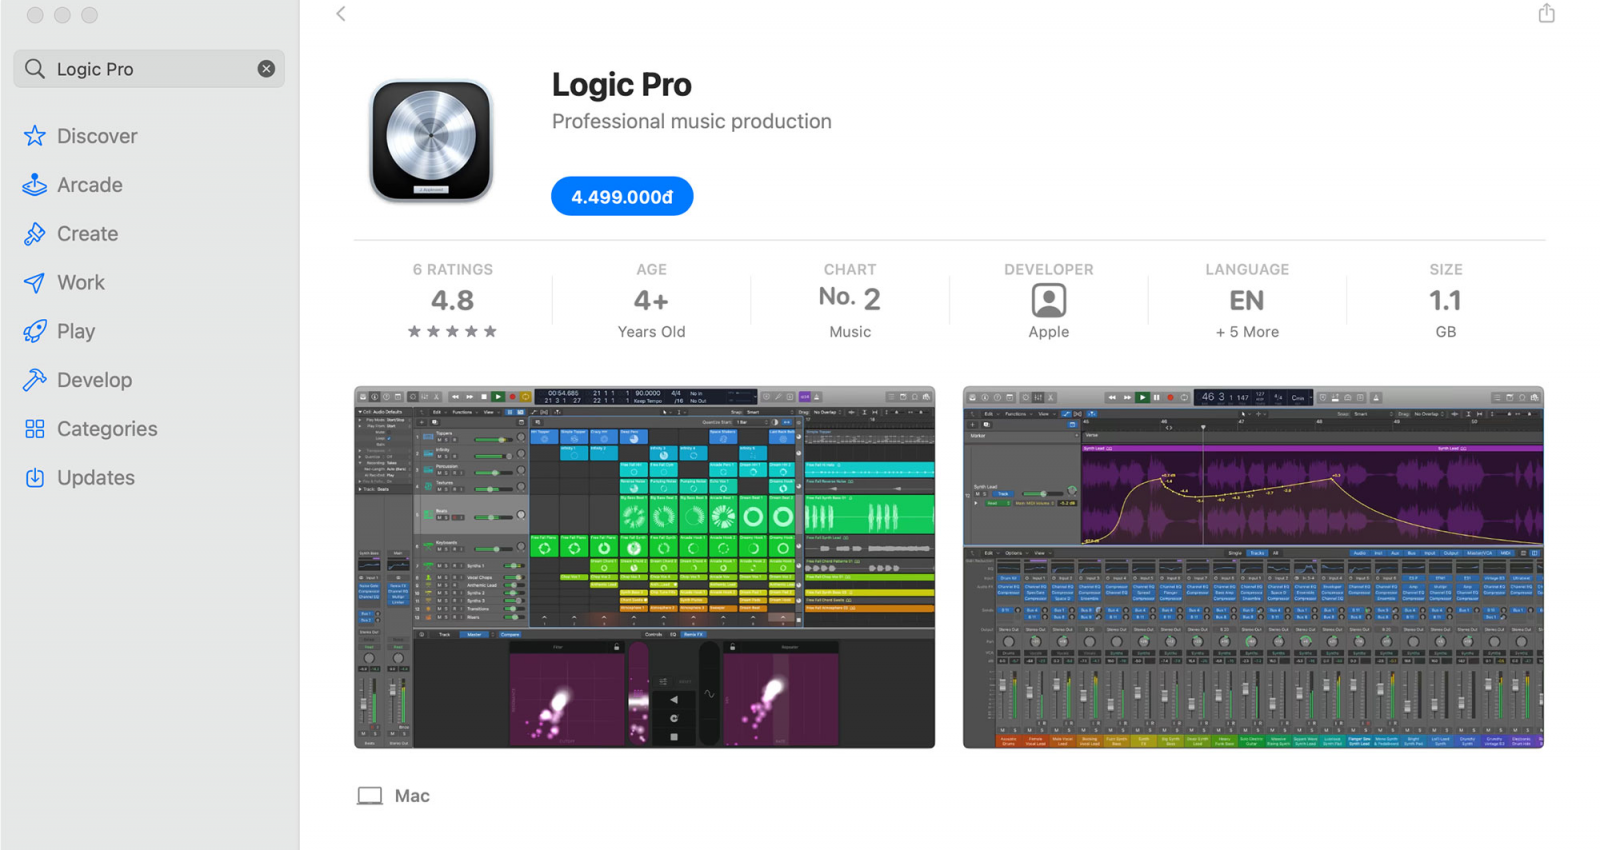Viewport: 1600px width, 850px height.
Task: Open the Create section
Action: [88, 234]
